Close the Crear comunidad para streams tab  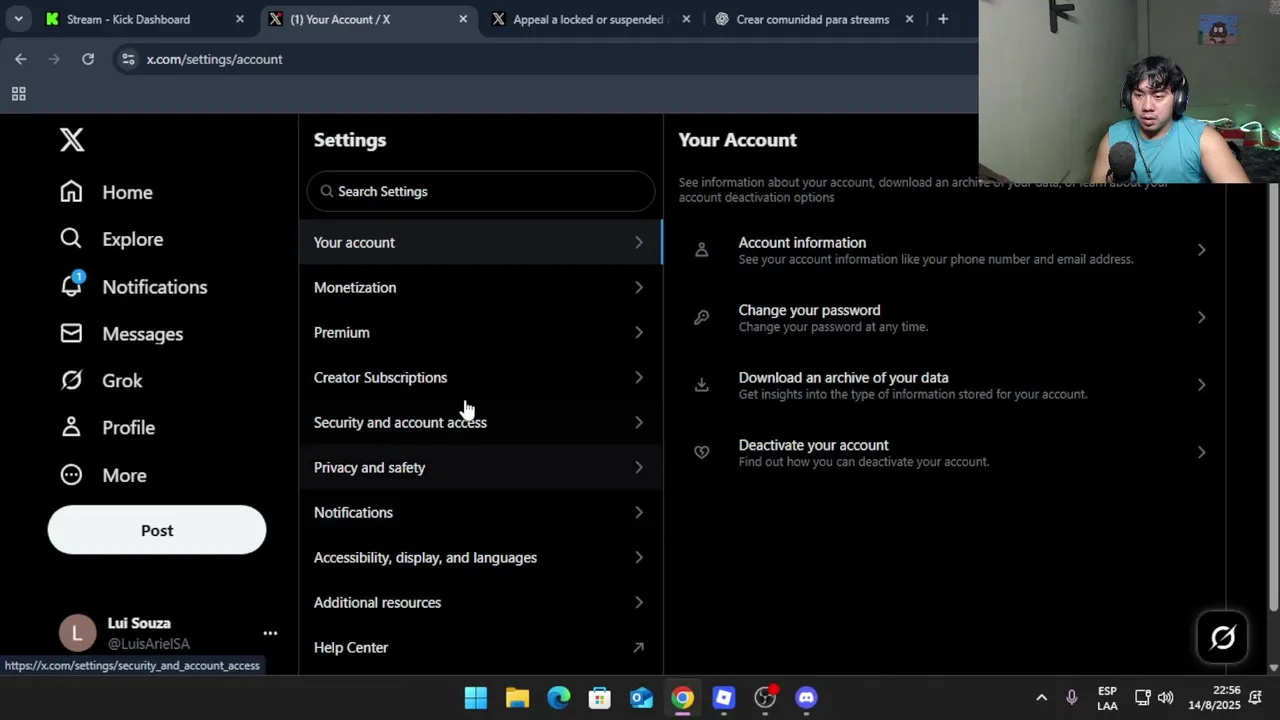(909, 19)
